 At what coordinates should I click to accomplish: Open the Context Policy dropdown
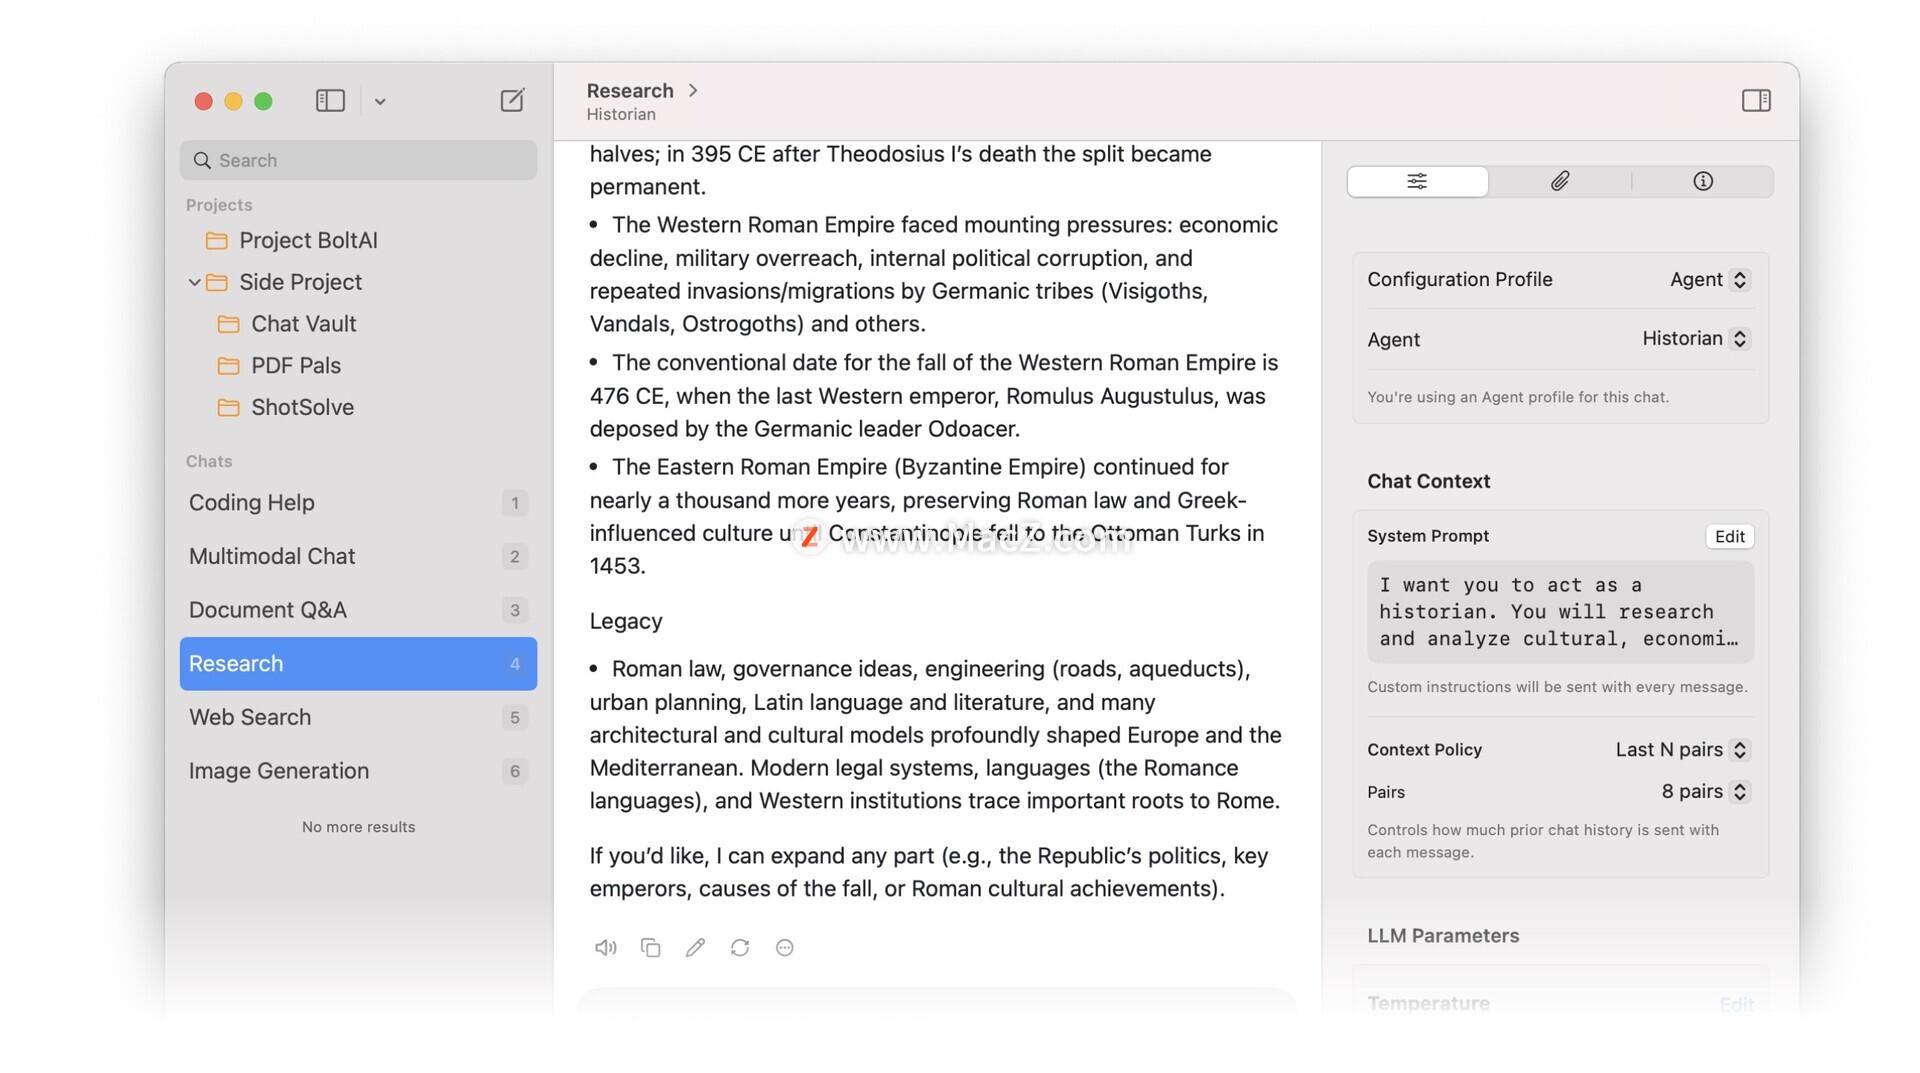(1681, 750)
